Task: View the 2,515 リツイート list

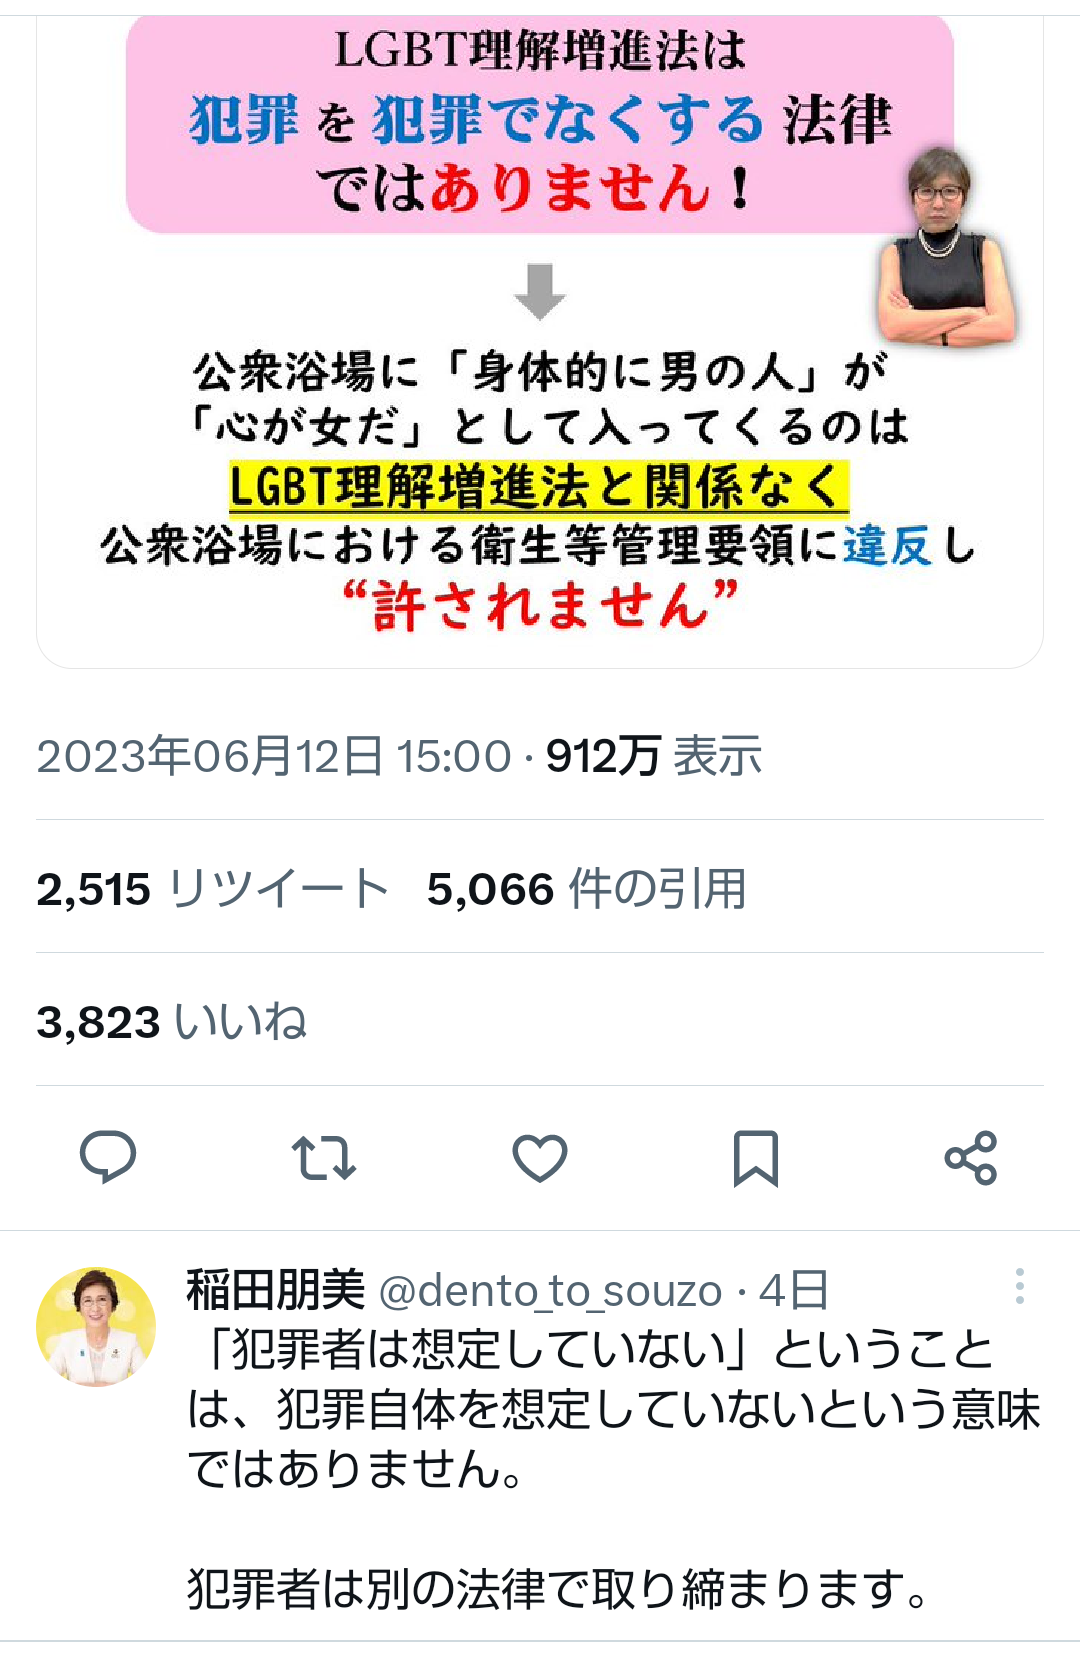Action: (x=212, y=888)
